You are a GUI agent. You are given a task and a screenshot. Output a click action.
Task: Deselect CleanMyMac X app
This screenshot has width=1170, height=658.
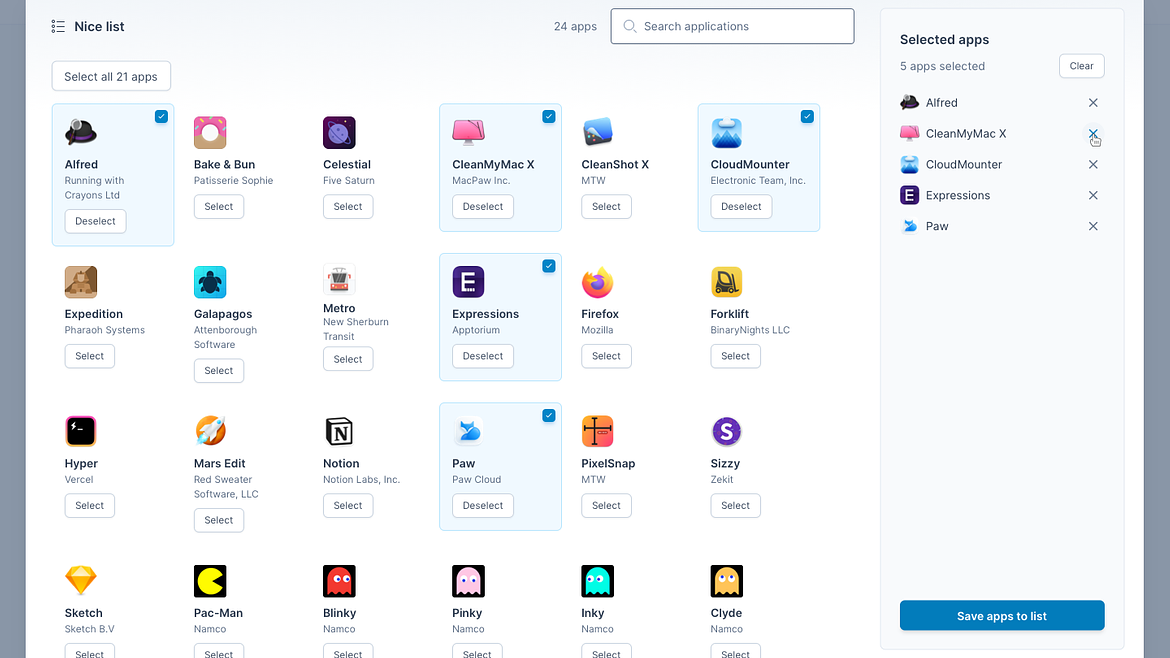point(483,207)
